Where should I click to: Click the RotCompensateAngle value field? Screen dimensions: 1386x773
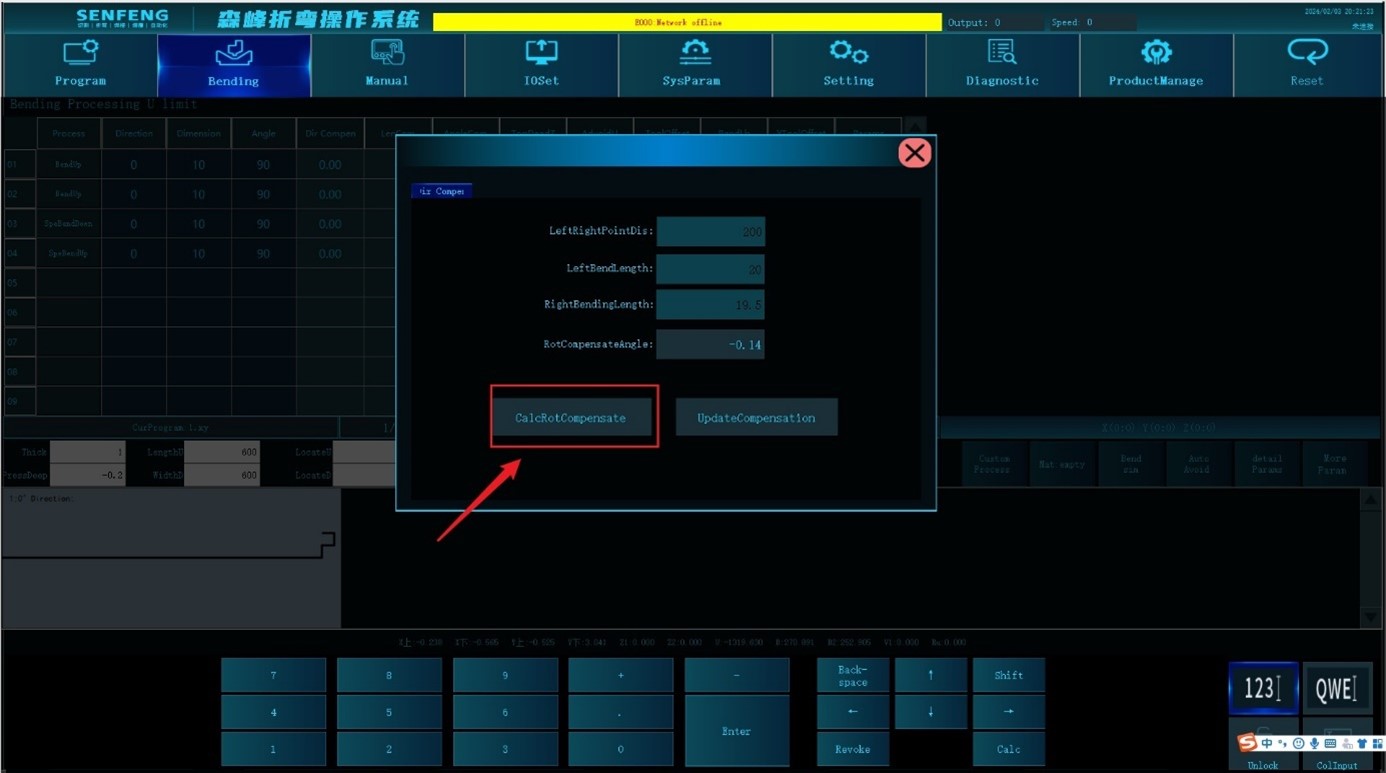click(x=710, y=344)
